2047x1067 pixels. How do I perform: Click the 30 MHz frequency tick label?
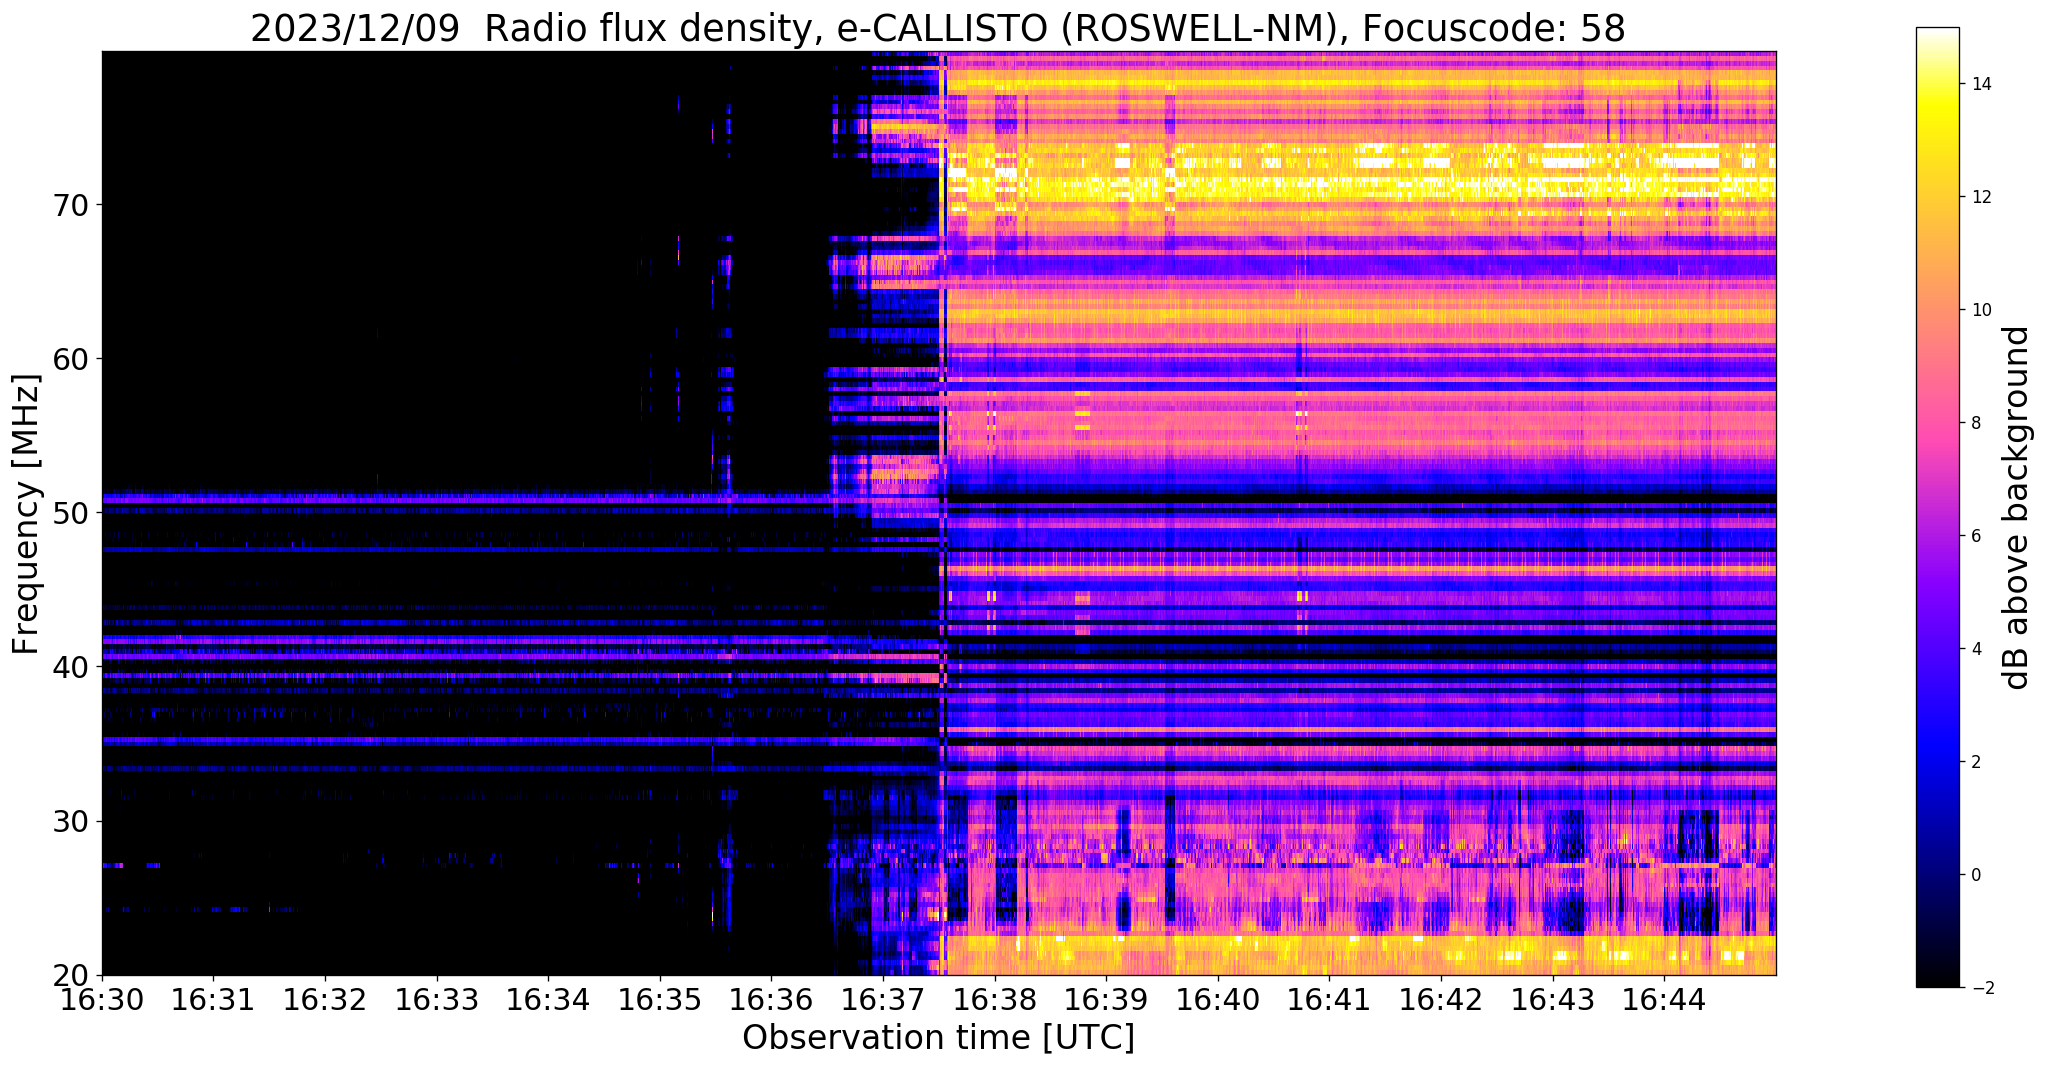(x=70, y=821)
